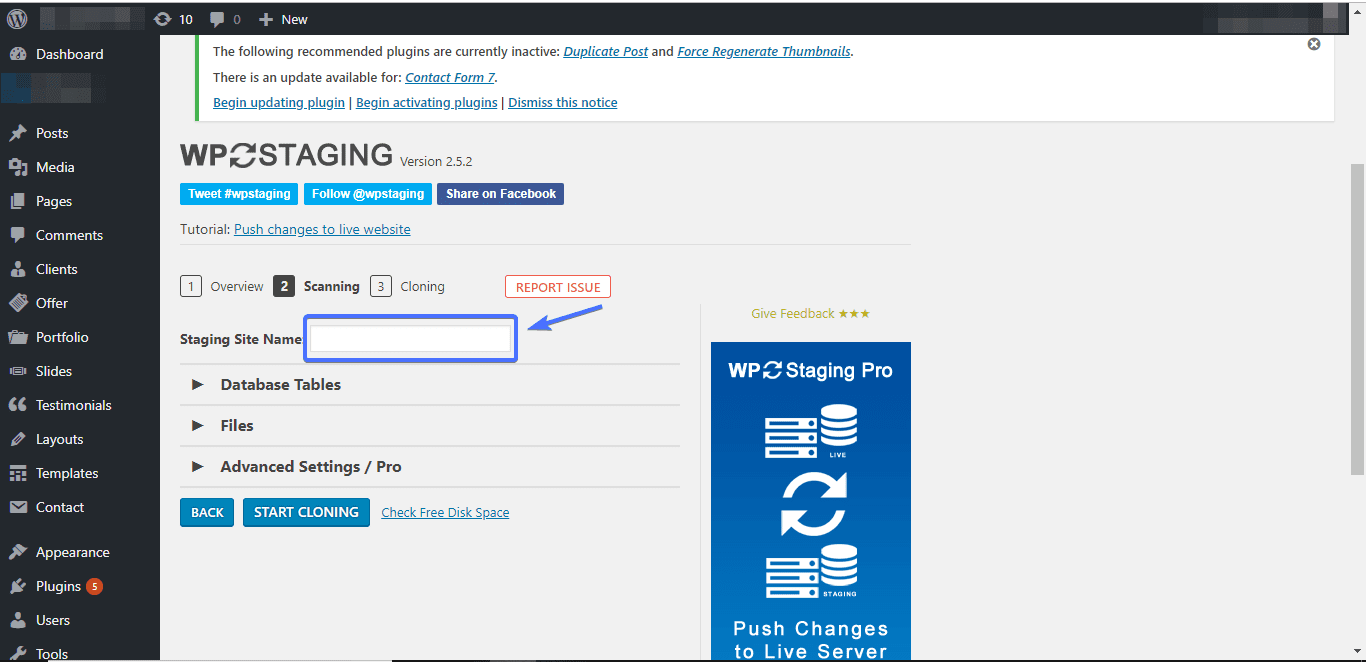Click the plus New button in admin bar

pyautogui.click(x=283, y=19)
